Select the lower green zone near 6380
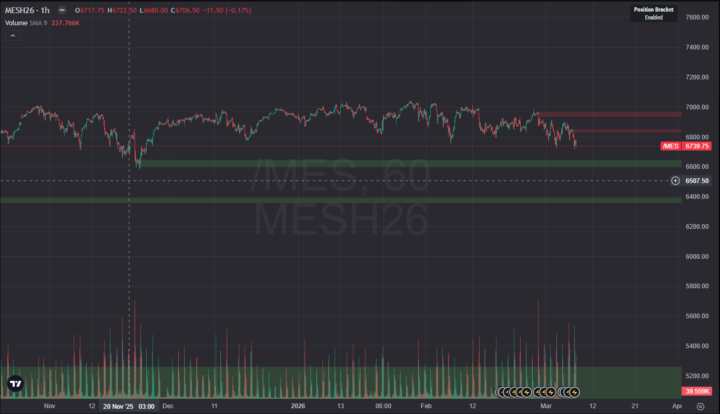The image size is (720, 414). click(x=341, y=201)
